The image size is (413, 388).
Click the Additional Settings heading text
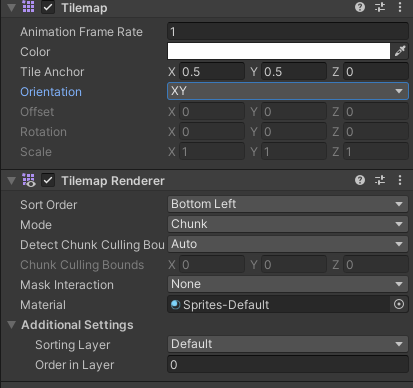point(77,325)
